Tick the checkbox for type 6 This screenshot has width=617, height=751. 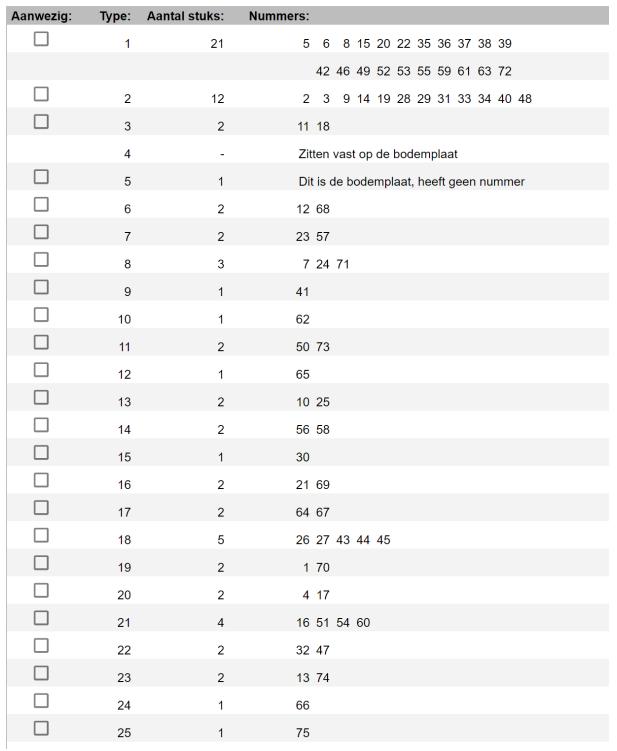click(41, 204)
